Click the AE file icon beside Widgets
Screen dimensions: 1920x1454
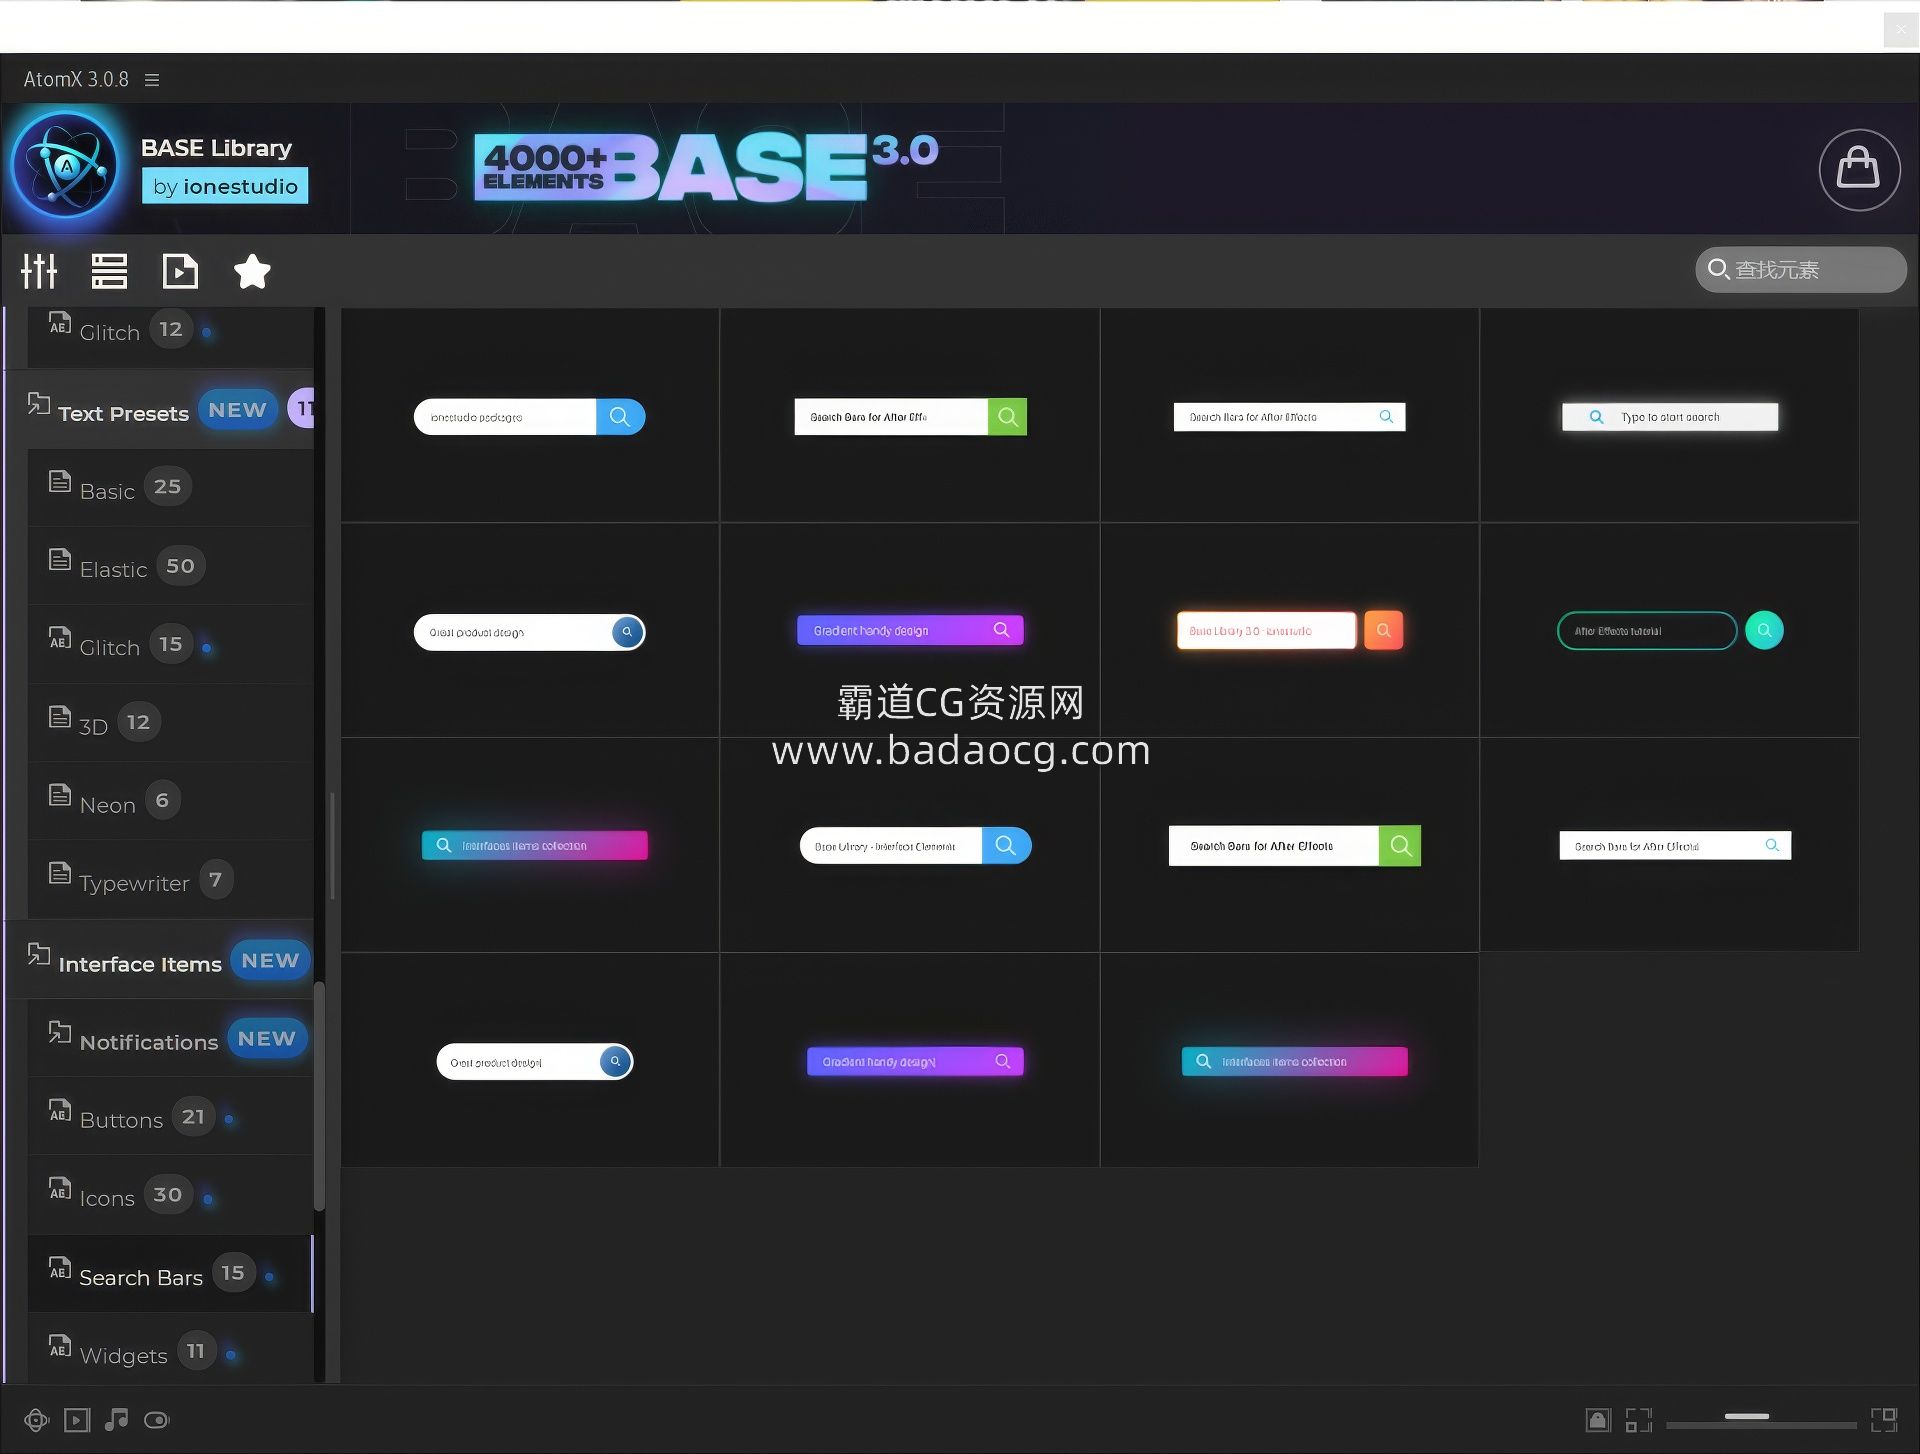[x=60, y=1346]
